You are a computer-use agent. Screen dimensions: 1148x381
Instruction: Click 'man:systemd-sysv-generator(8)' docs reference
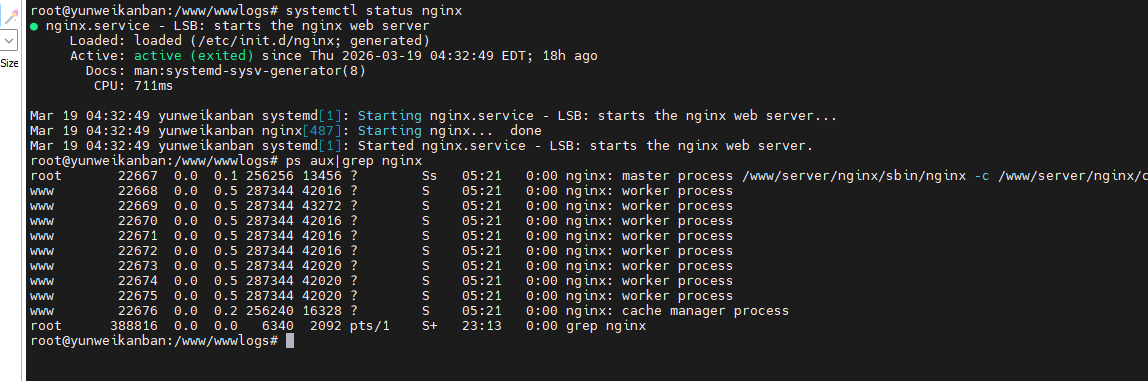[x=250, y=71]
